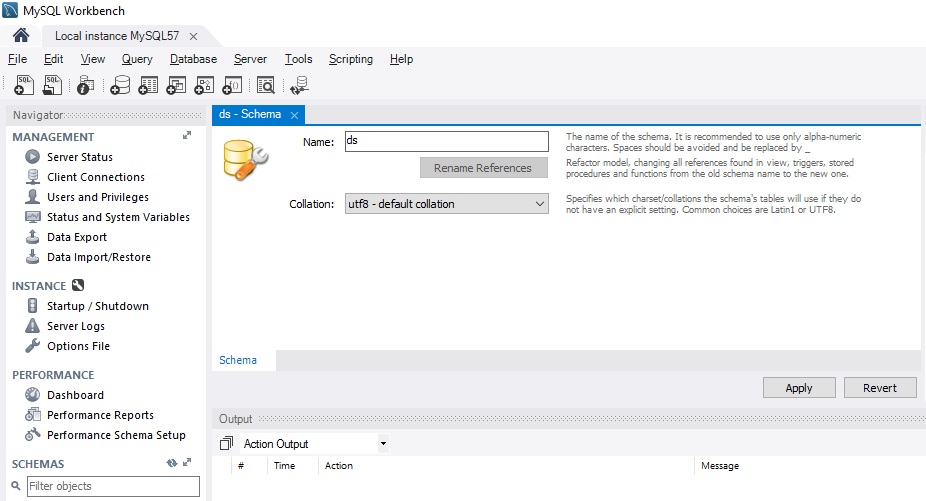
Task: Refresh the SCHEMAS list icon
Action: (172, 463)
